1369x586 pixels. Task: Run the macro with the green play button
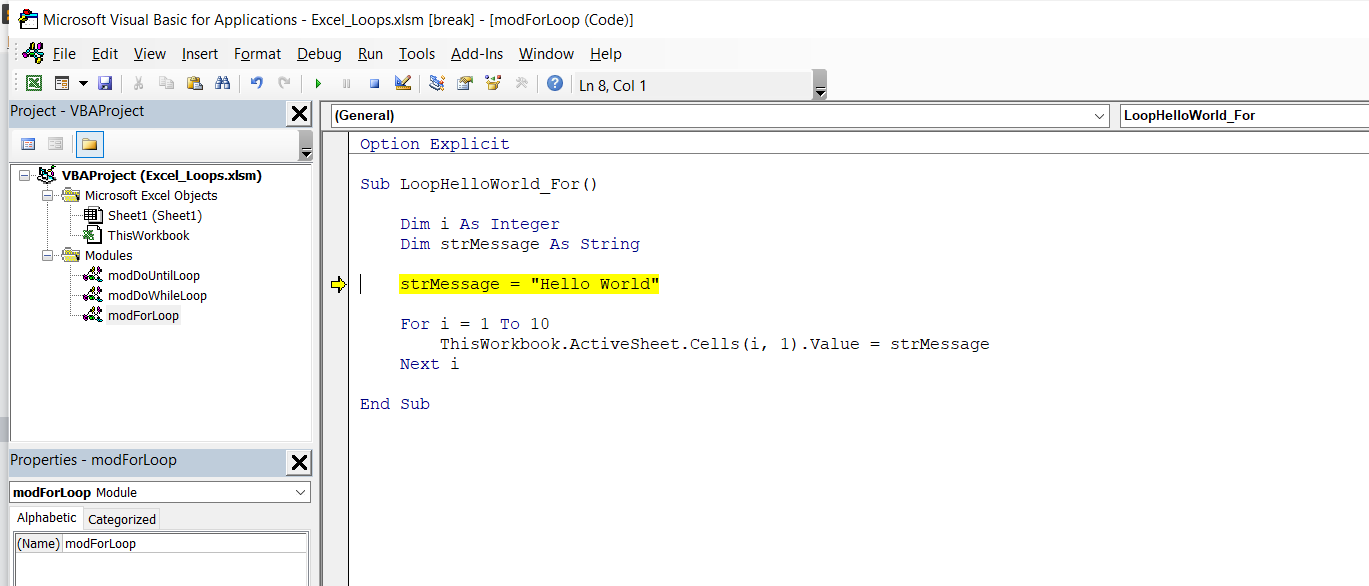tap(318, 84)
